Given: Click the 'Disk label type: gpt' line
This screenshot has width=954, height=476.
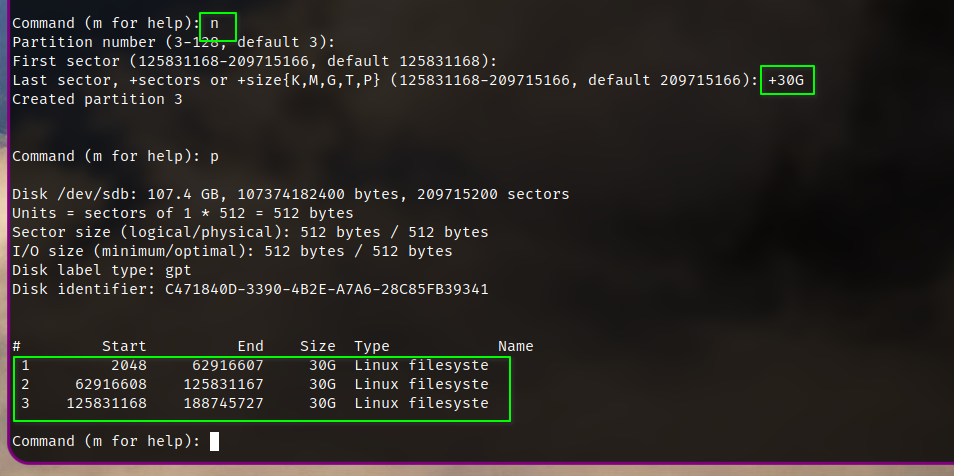Looking at the screenshot, I should coord(101,271).
